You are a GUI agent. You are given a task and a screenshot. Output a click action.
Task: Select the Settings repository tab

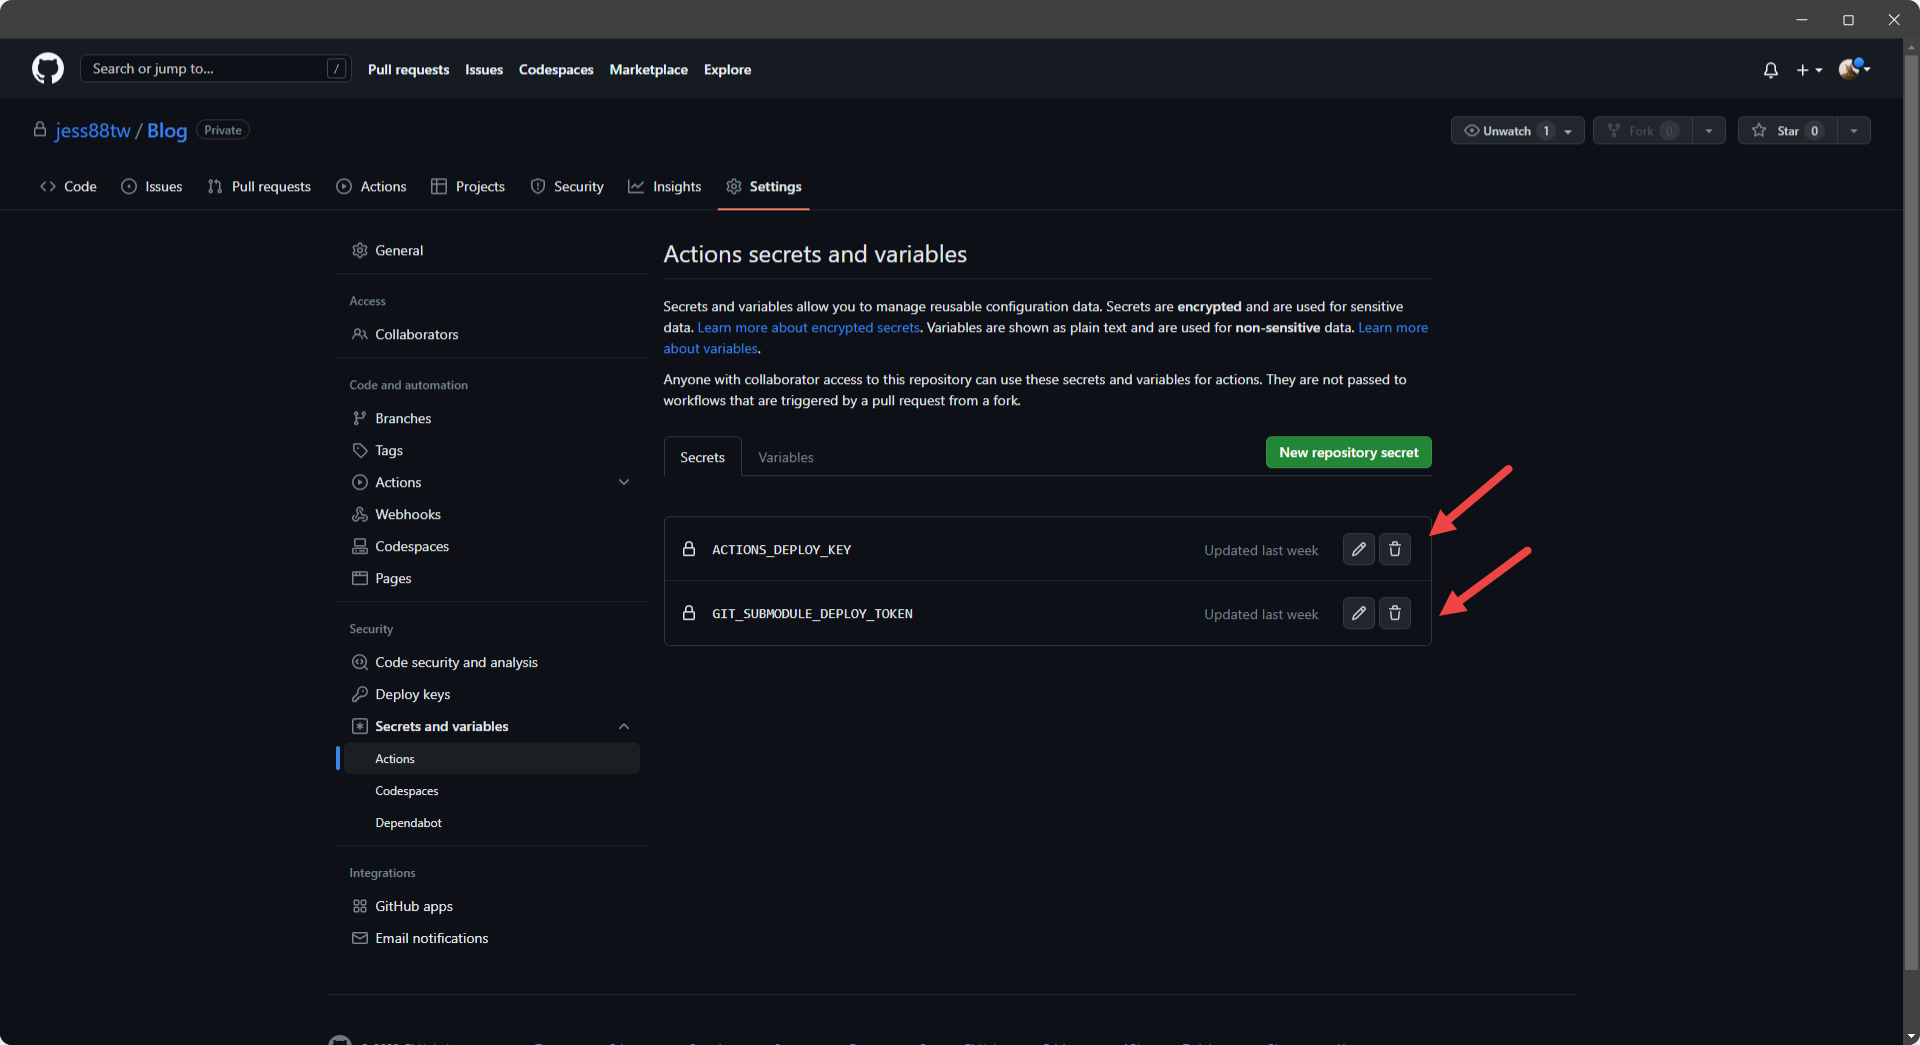click(x=764, y=187)
